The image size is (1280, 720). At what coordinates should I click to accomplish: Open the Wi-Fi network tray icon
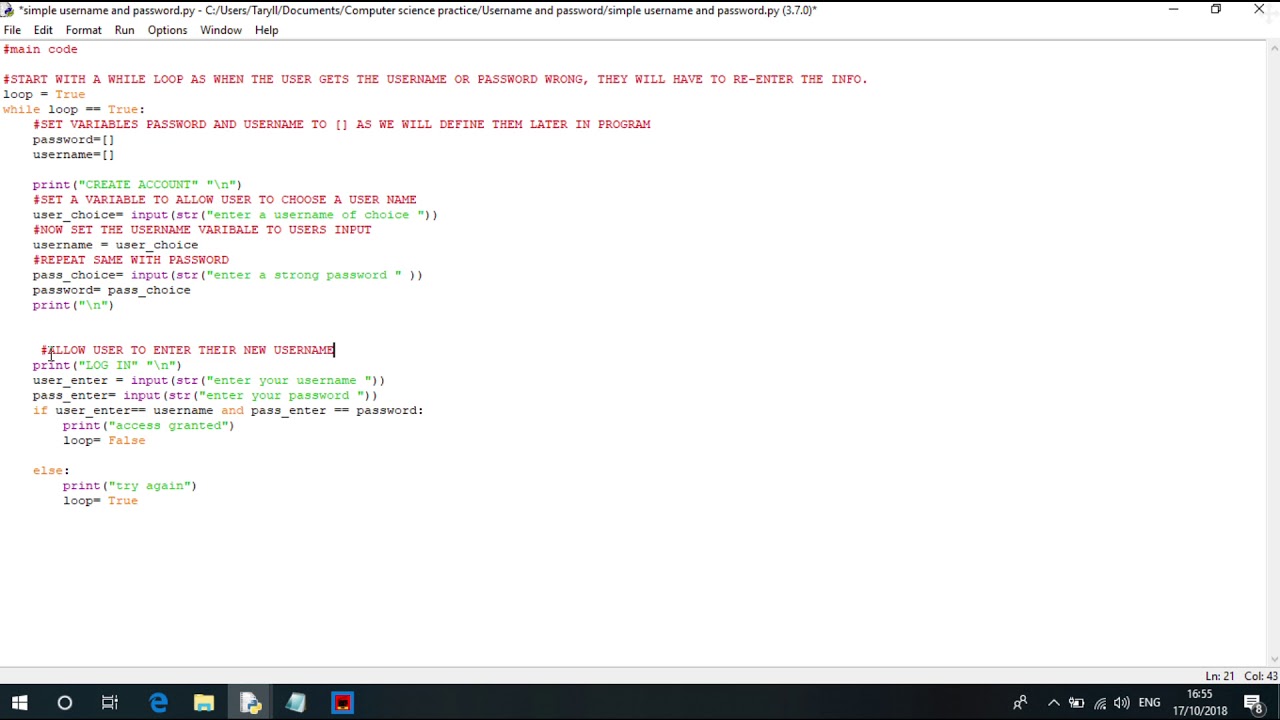tap(1100, 703)
